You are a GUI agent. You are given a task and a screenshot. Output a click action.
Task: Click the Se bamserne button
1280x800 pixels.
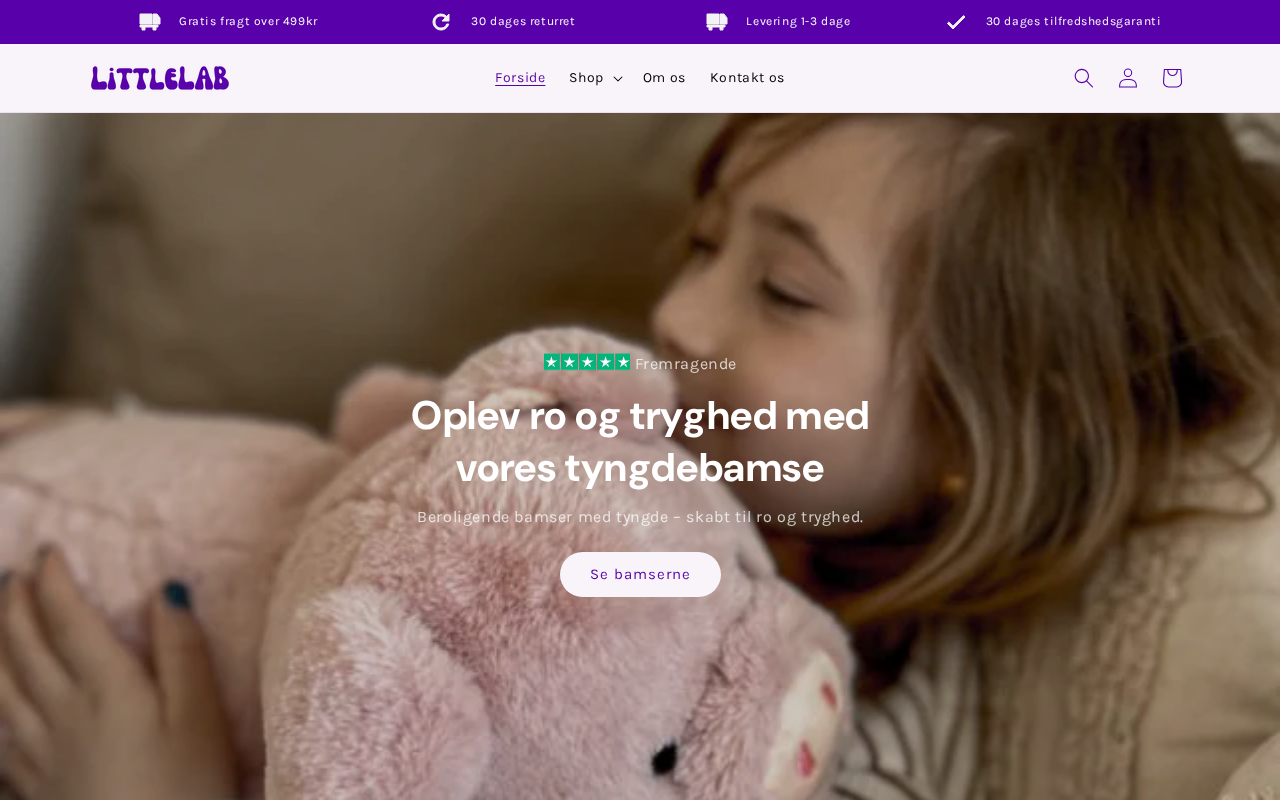coord(640,575)
